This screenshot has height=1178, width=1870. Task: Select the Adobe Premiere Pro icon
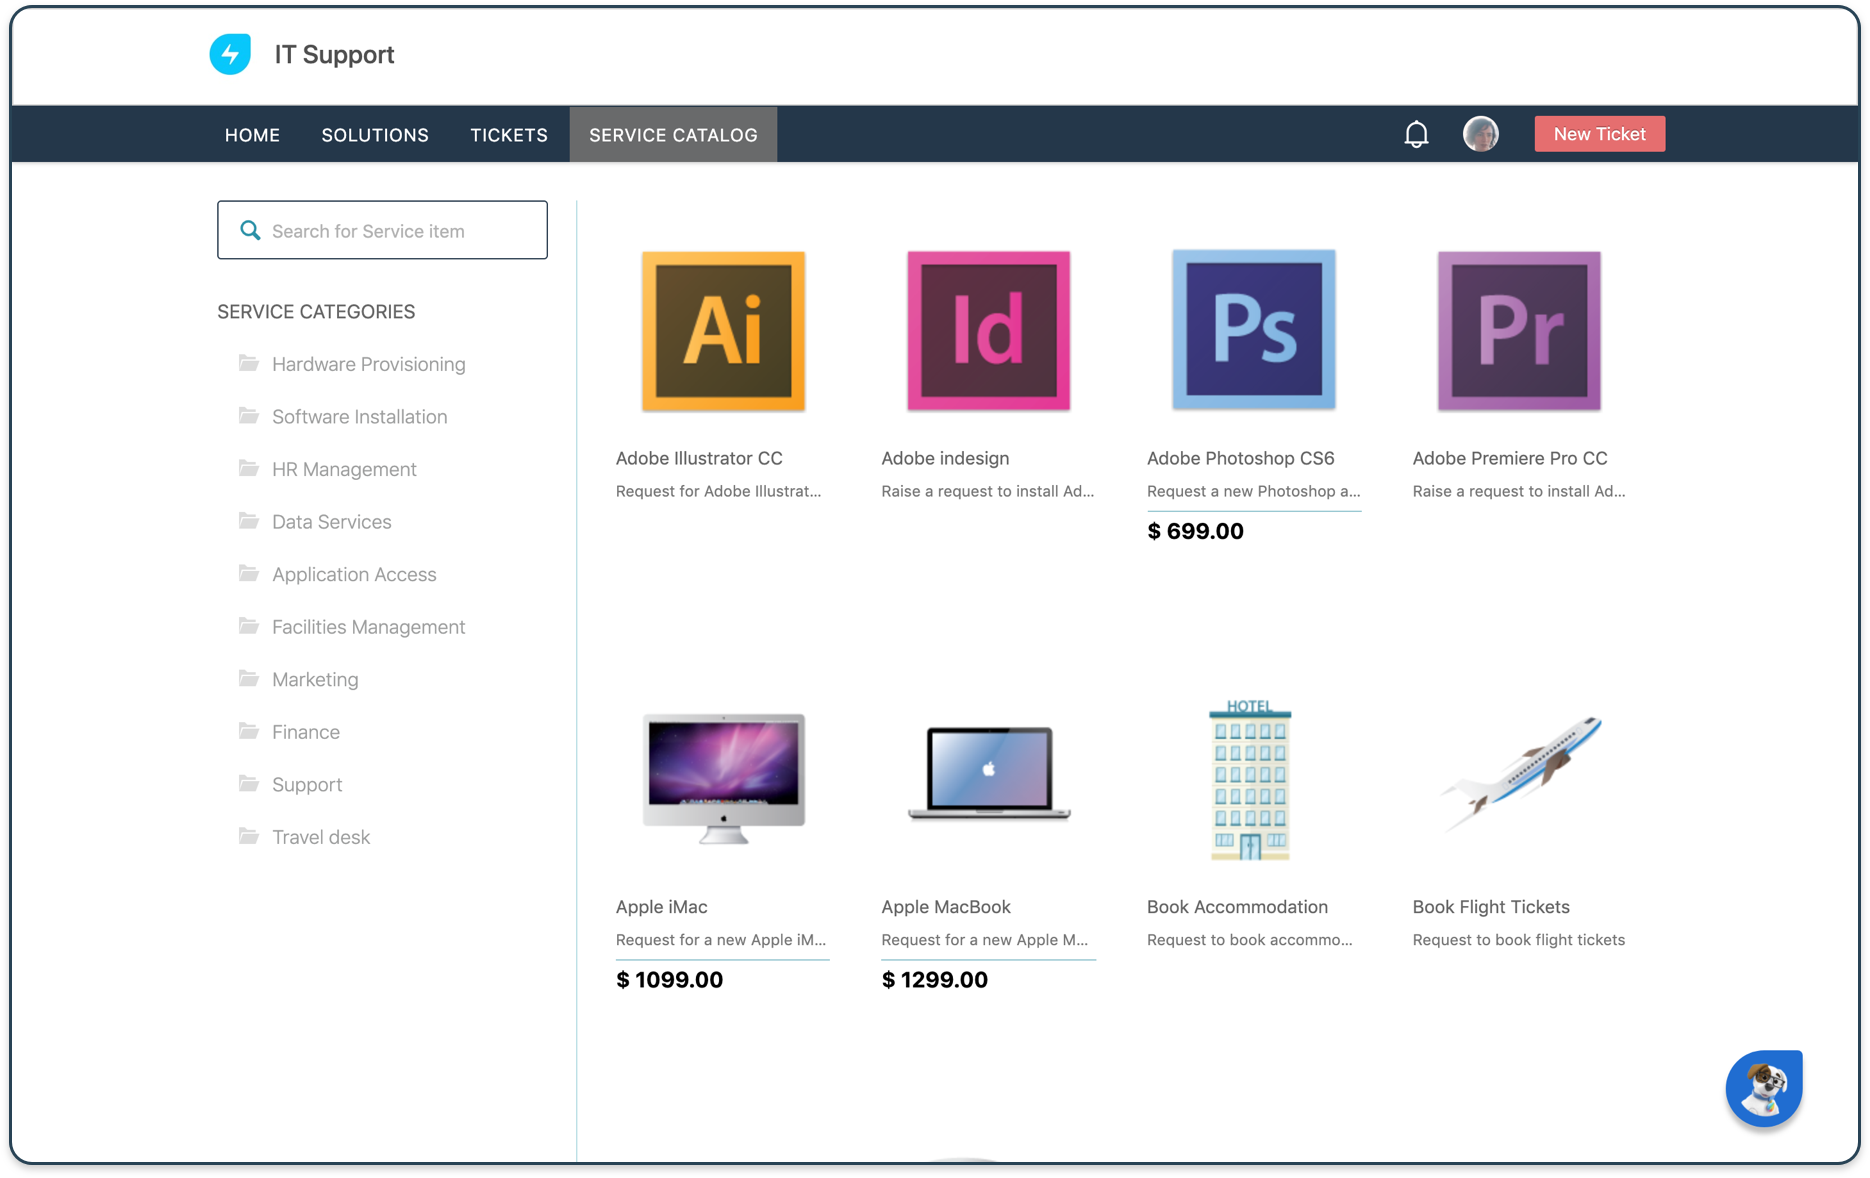tap(1519, 331)
